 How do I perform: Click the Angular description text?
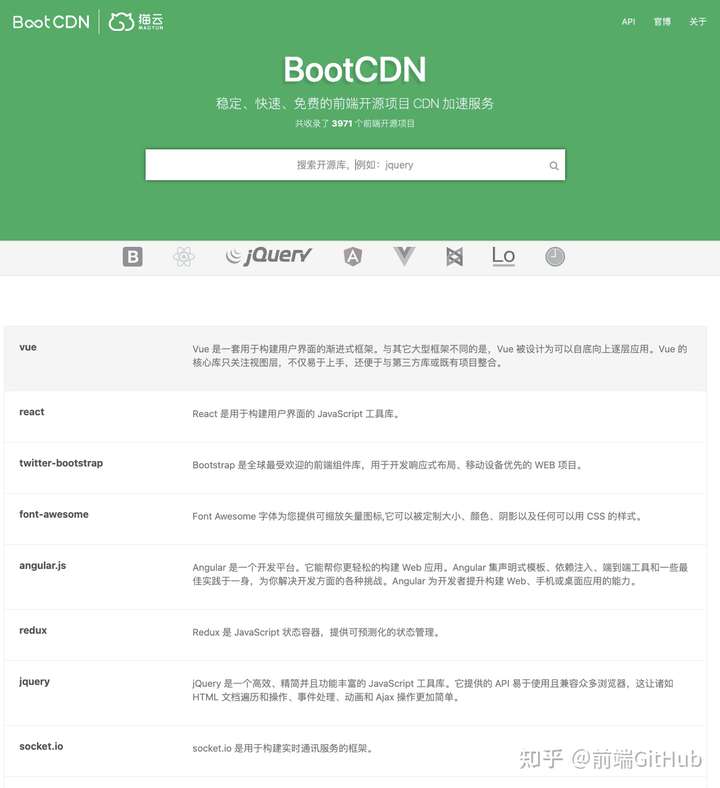[x=440, y=574]
